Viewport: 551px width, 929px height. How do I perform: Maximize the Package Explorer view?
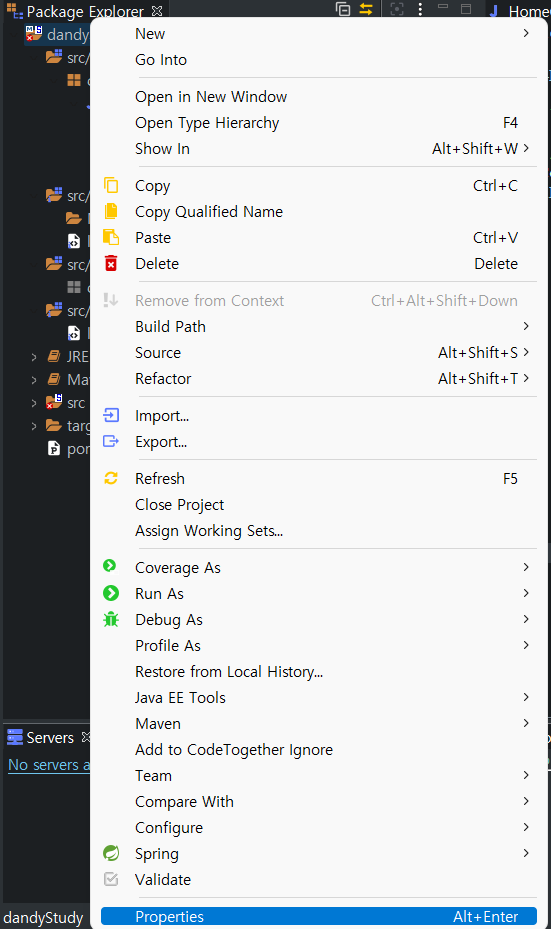pyautogui.click(x=466, y=9)
